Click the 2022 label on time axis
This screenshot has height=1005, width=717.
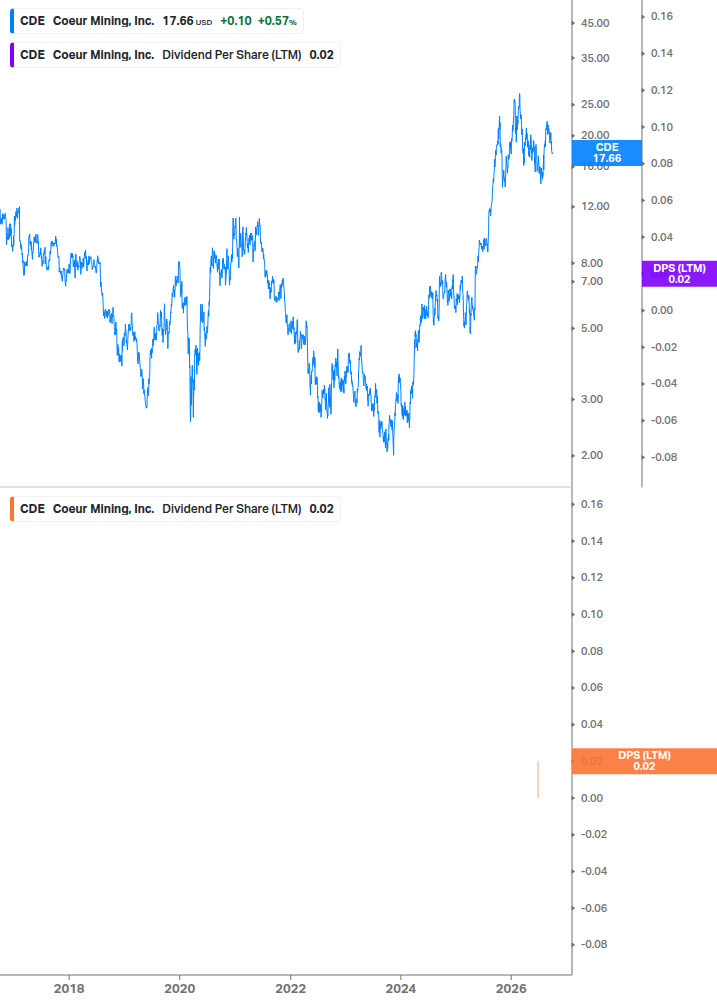pyautogui.click(x=290, y=988)
